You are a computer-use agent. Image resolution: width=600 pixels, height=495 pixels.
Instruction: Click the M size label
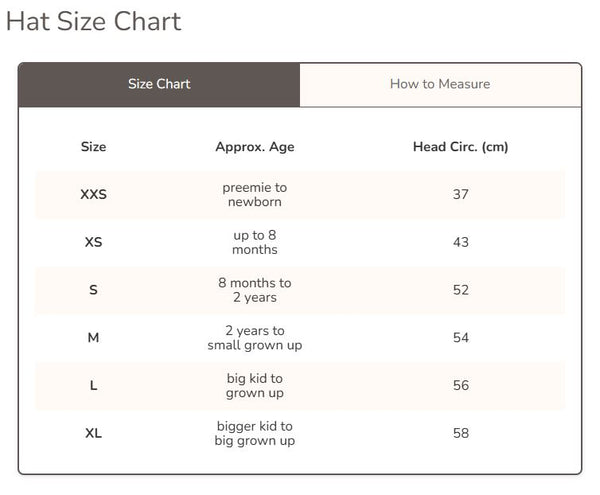point(93,338)
